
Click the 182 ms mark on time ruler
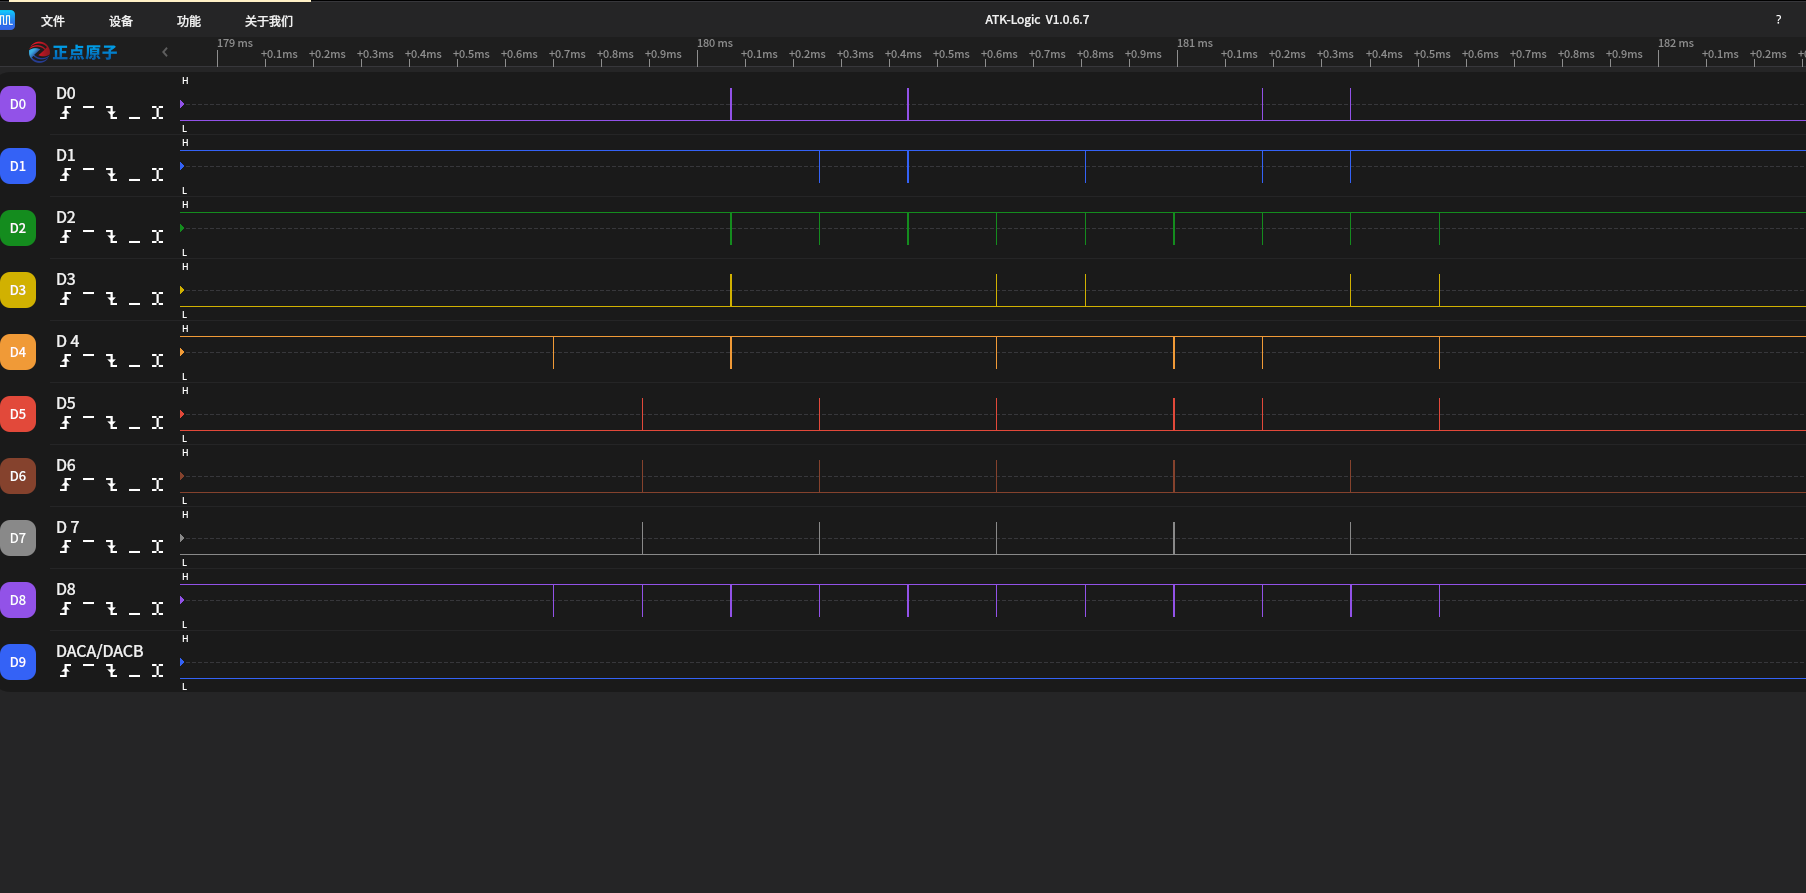(1676, 43)
